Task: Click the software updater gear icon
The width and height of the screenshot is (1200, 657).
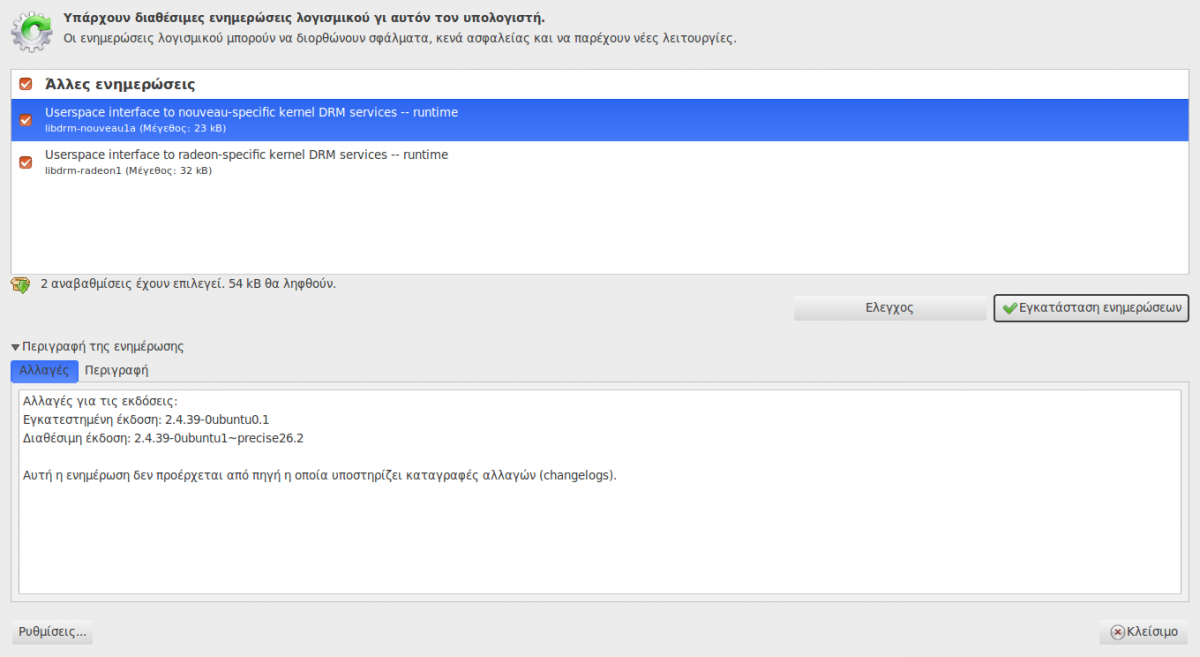Action: coord(31,30)
